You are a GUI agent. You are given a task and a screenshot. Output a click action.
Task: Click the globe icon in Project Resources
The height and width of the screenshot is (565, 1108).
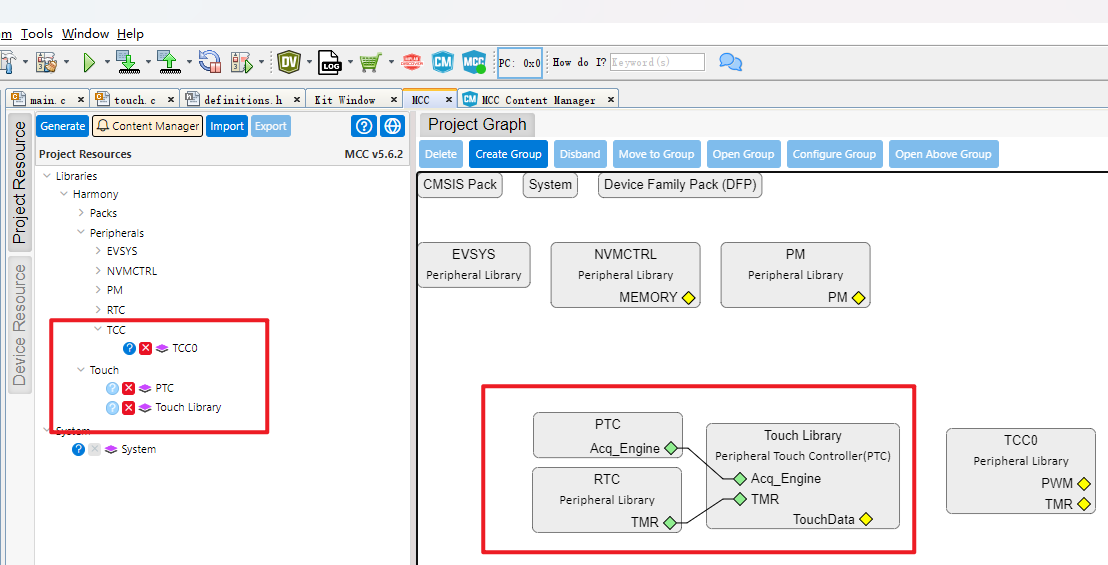[392, 126]
